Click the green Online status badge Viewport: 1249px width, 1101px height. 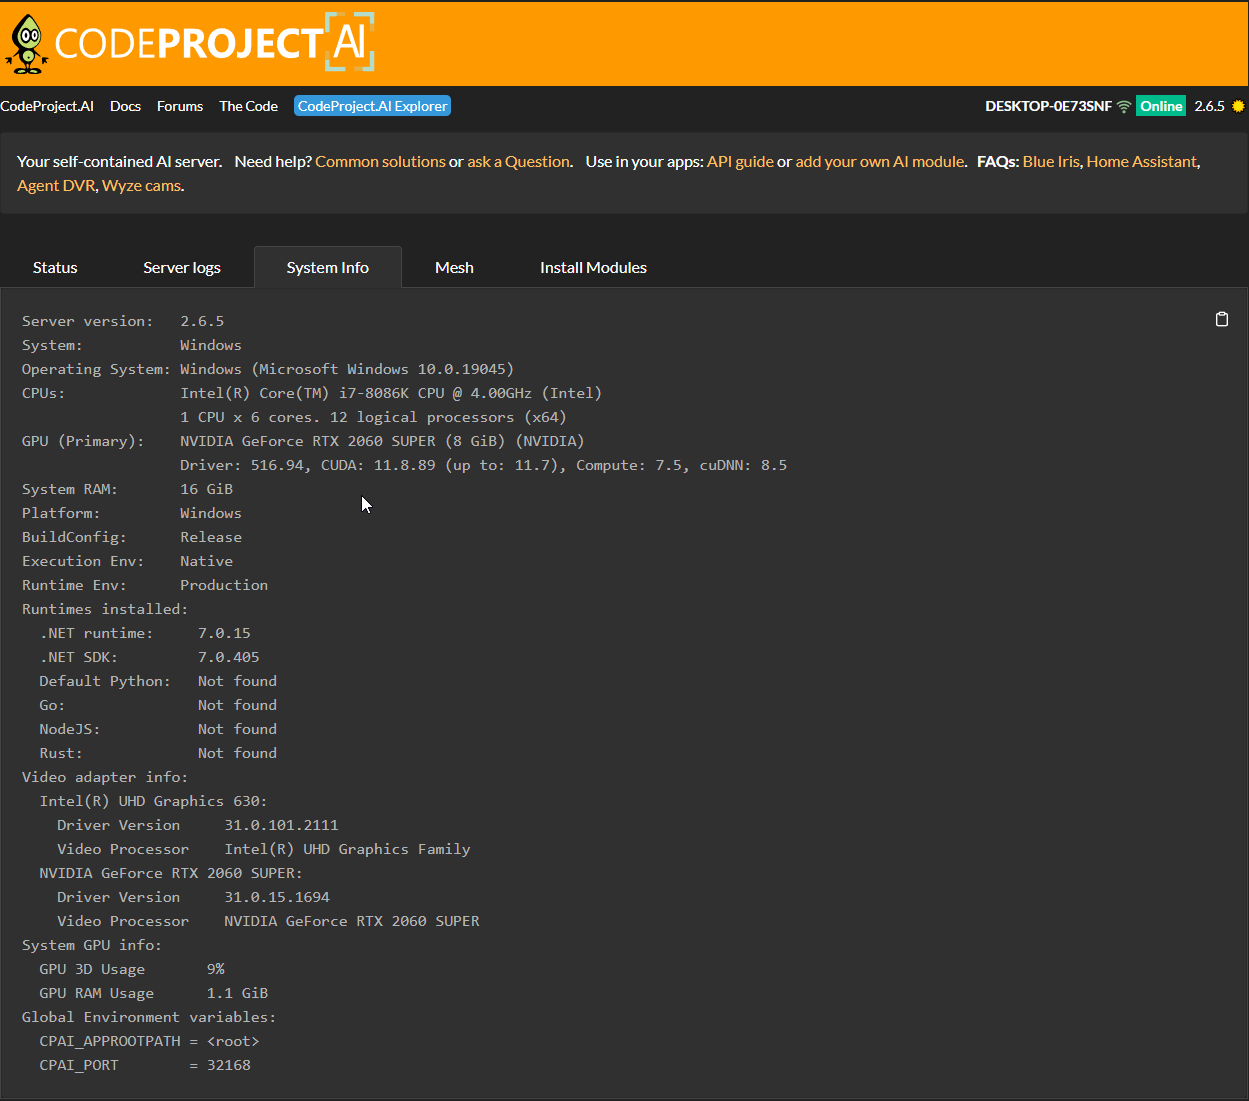click(1161, 106)
